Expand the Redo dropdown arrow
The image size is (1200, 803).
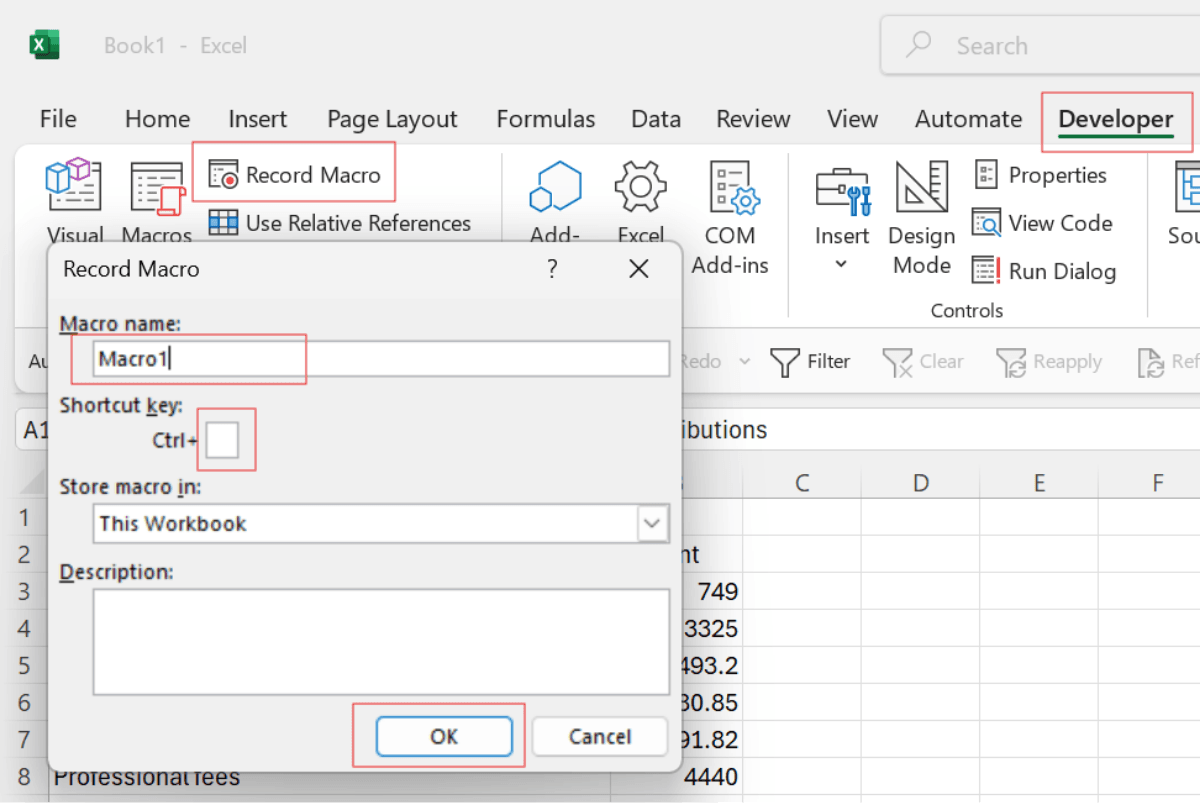pos(744,362)
